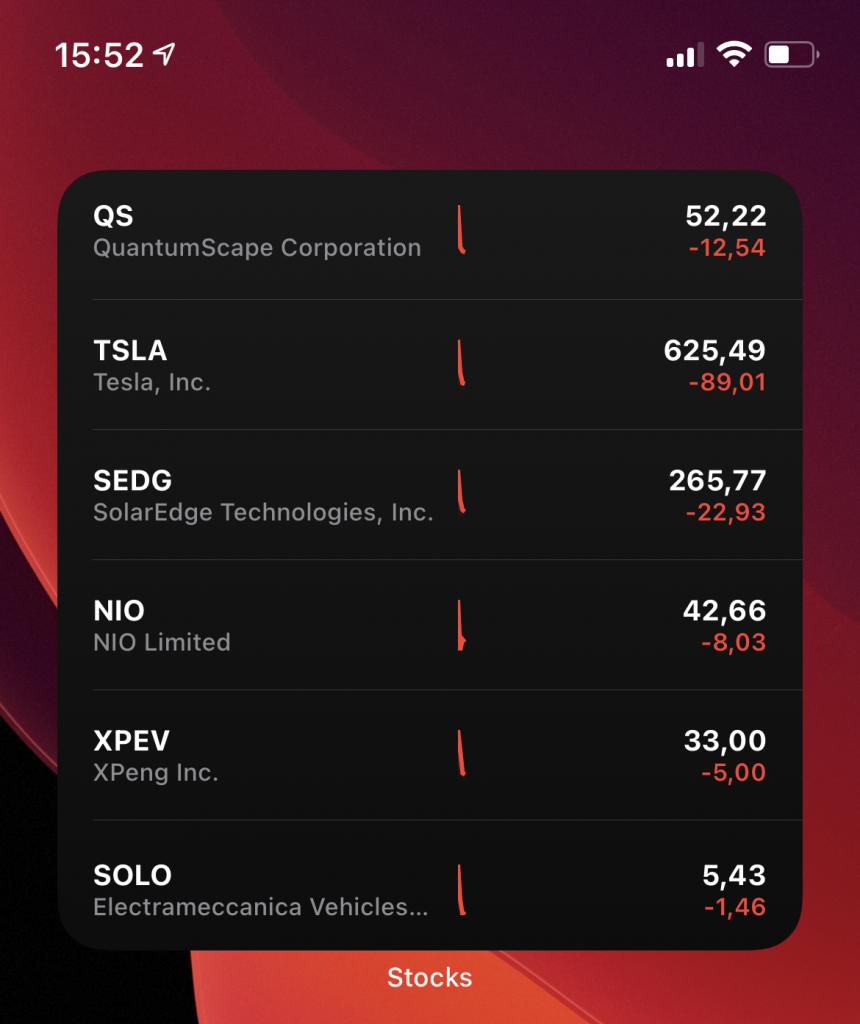The image size is (860, 1024).
Task: Open the NIO Limited stock entry
Action: 430,625
